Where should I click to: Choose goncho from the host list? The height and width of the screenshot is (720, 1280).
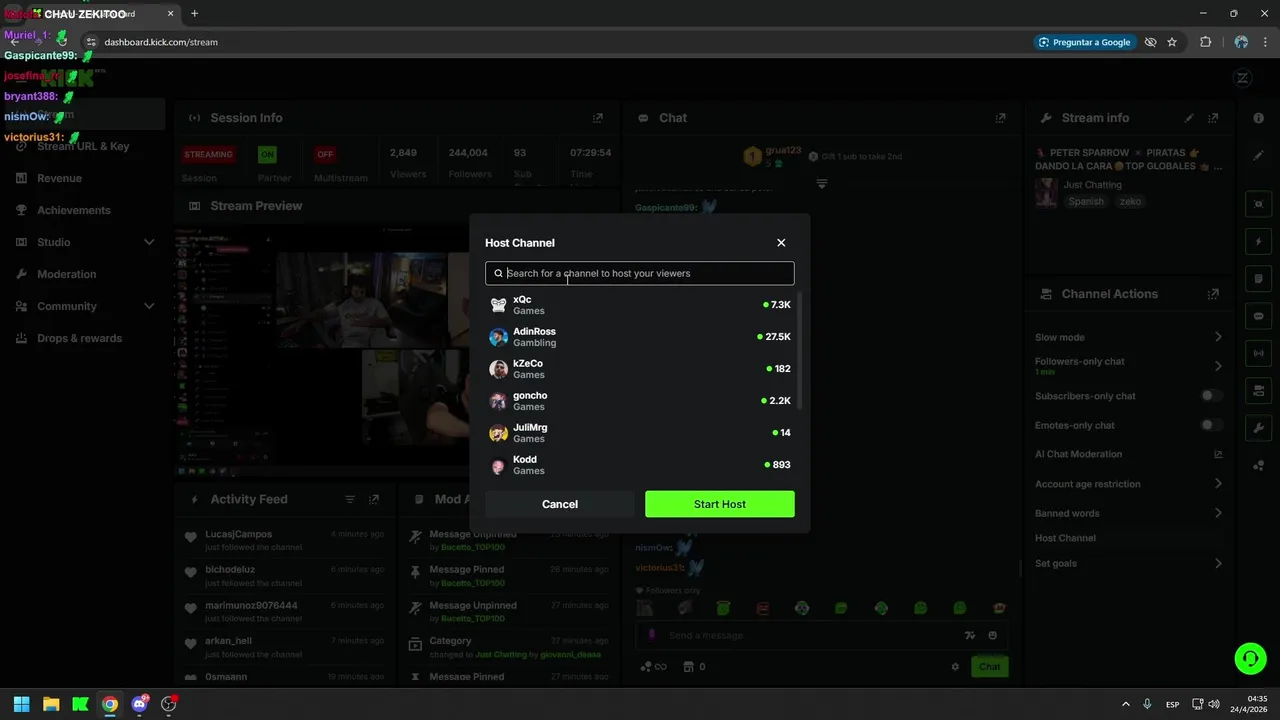pyautogui.click(x=640, y=401)
